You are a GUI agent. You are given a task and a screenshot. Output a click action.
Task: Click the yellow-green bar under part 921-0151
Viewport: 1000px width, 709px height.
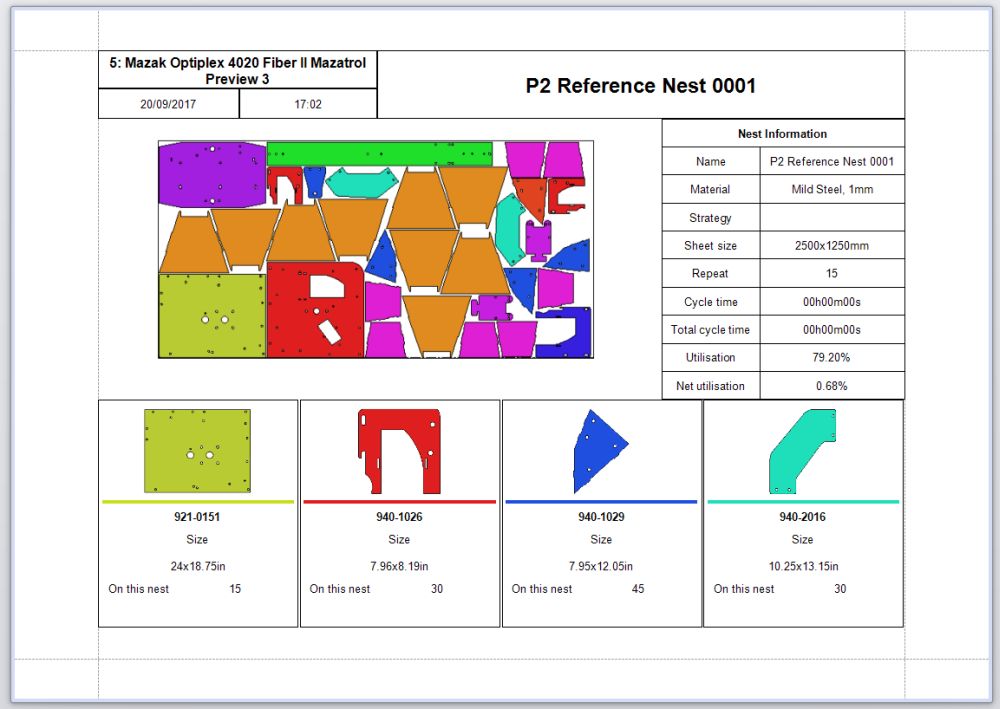tap(198, 501)
